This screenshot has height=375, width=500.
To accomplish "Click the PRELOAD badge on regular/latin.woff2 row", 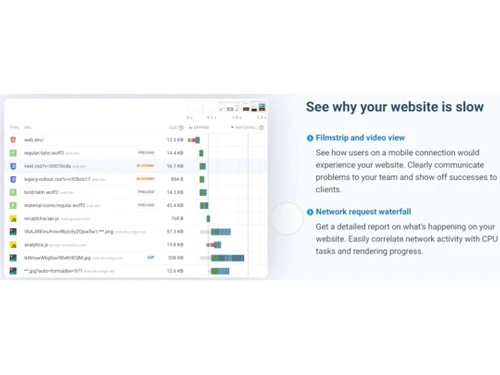I will [146, 153].
